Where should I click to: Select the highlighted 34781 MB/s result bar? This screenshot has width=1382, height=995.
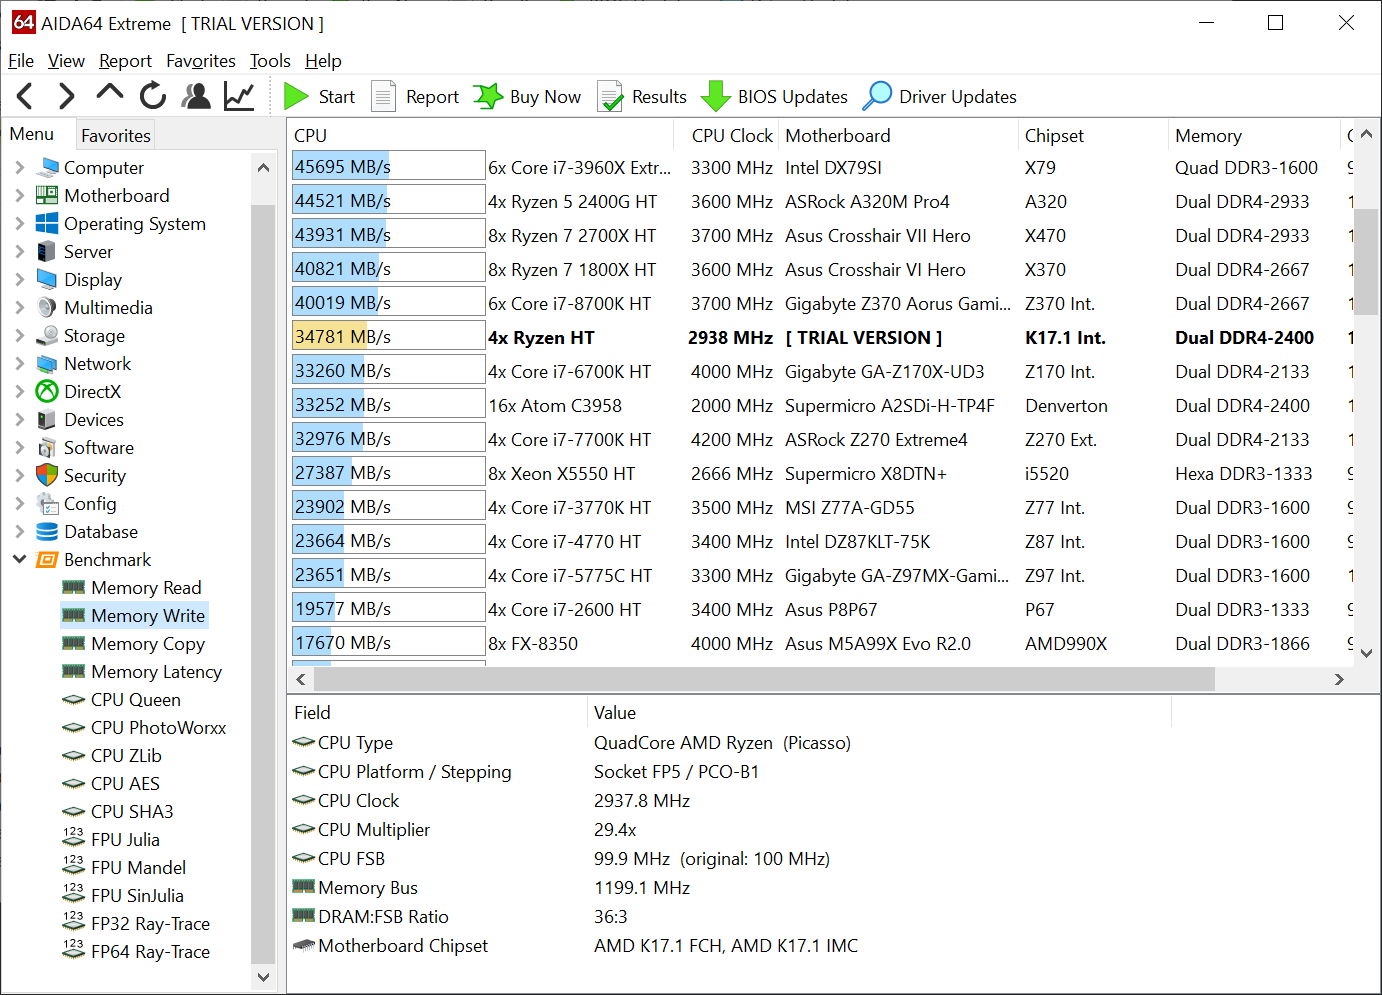[x=388, y=337]
